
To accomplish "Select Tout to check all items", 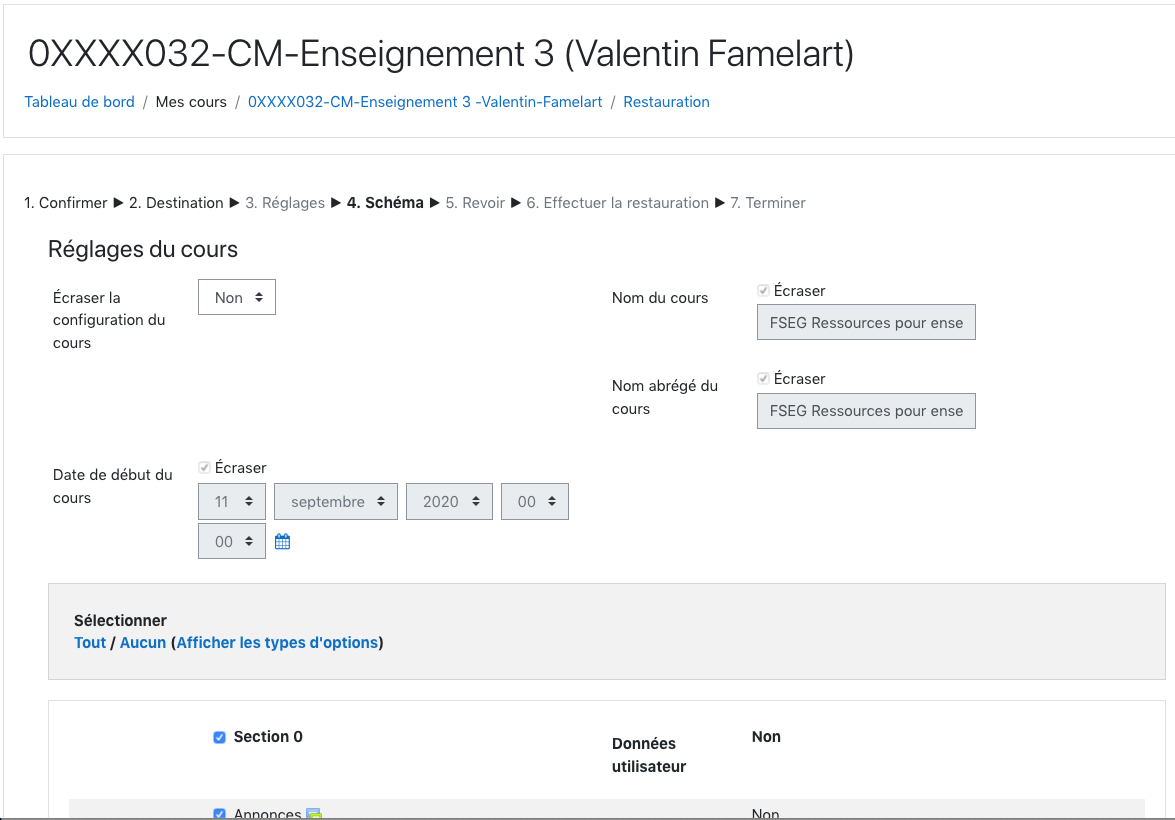I will pyautogui.click(x=90, y=642).
